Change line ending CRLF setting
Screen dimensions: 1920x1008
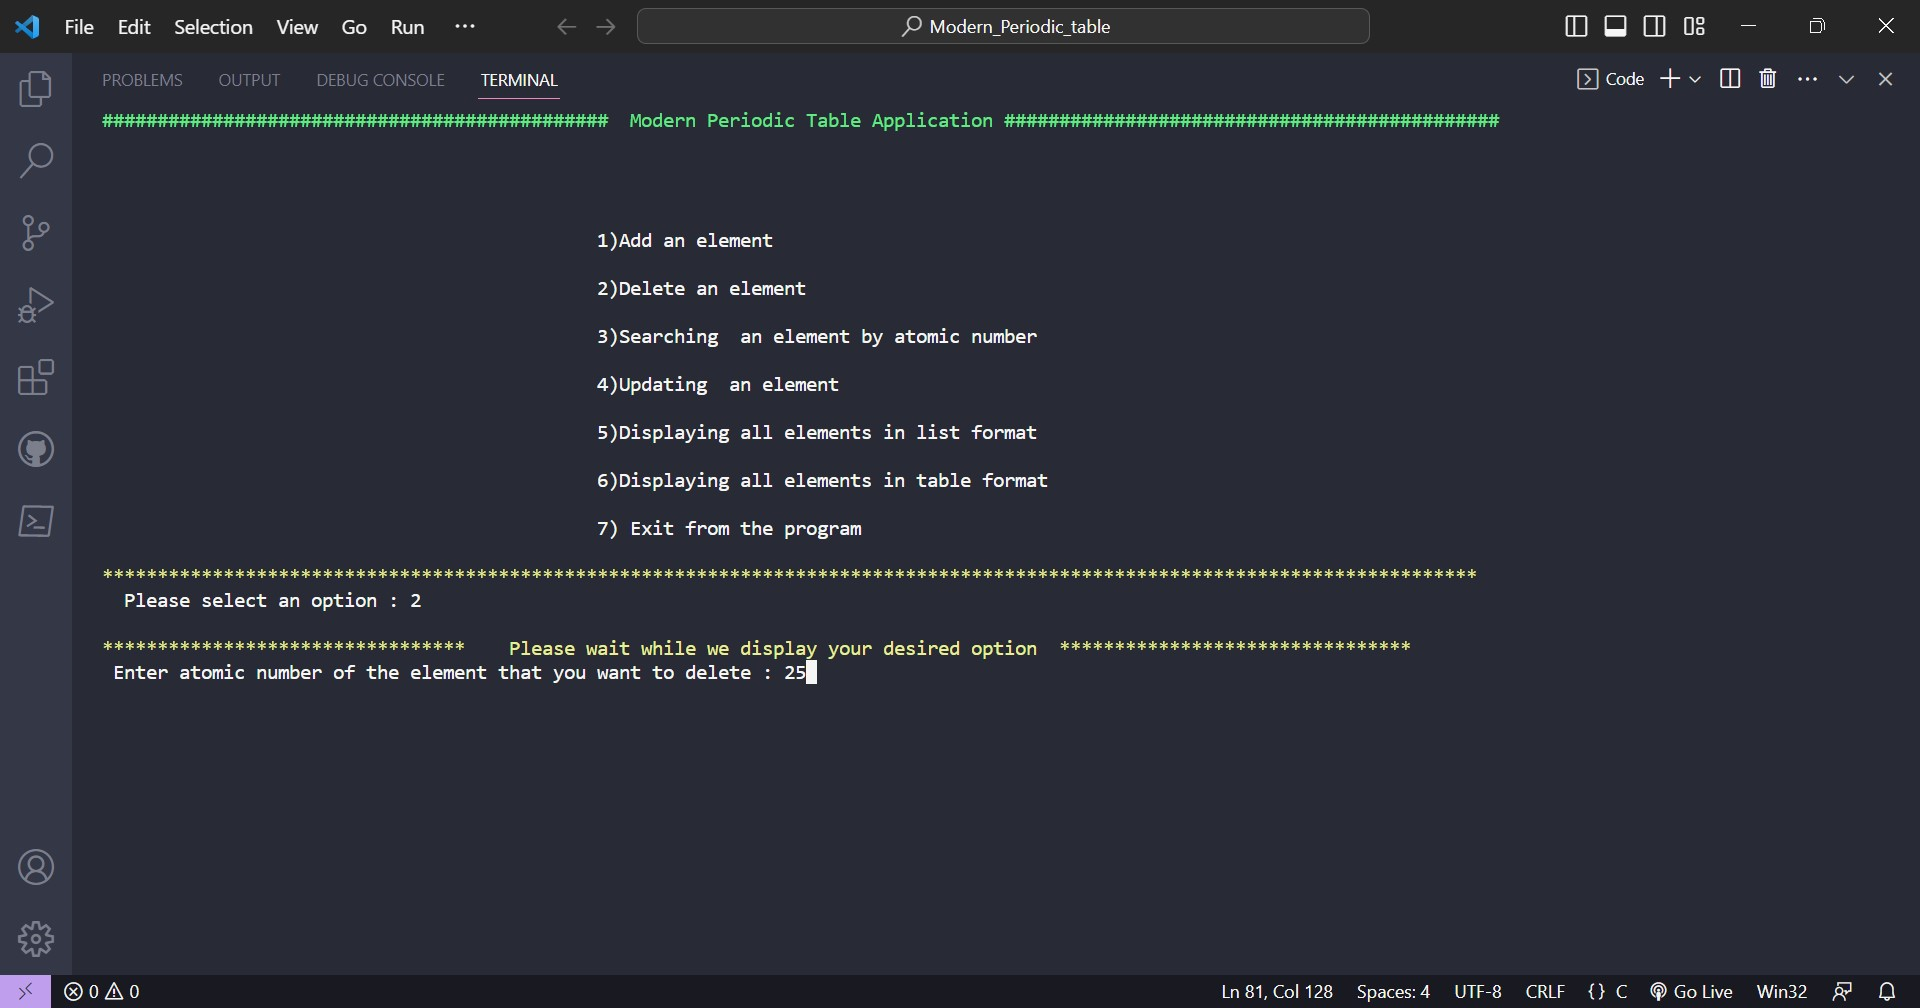[1544, 991]
